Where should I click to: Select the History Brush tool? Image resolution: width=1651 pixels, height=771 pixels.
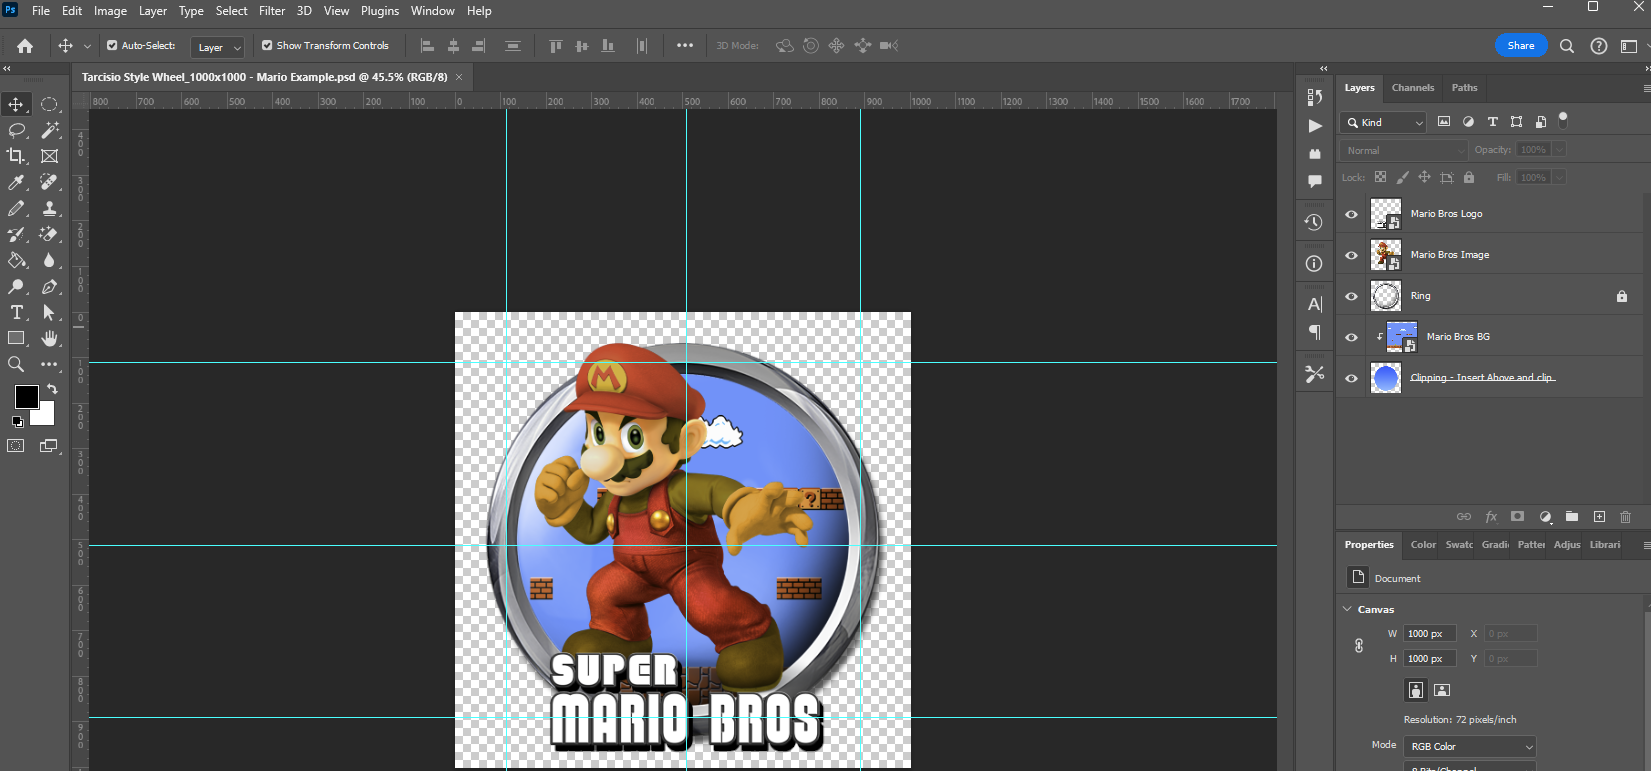tap(16, 234)
